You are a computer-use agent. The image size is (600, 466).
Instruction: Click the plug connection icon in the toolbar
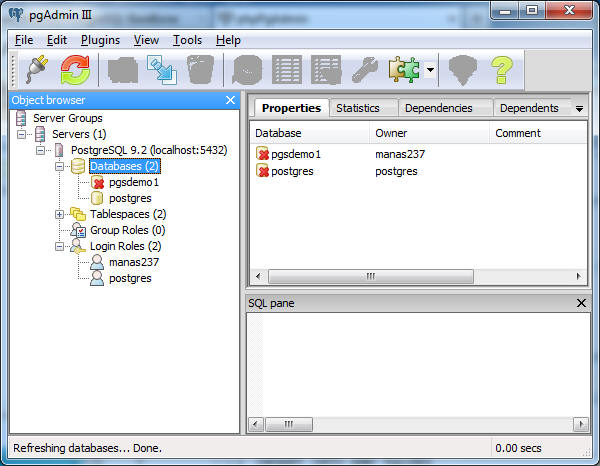(37, 69)
